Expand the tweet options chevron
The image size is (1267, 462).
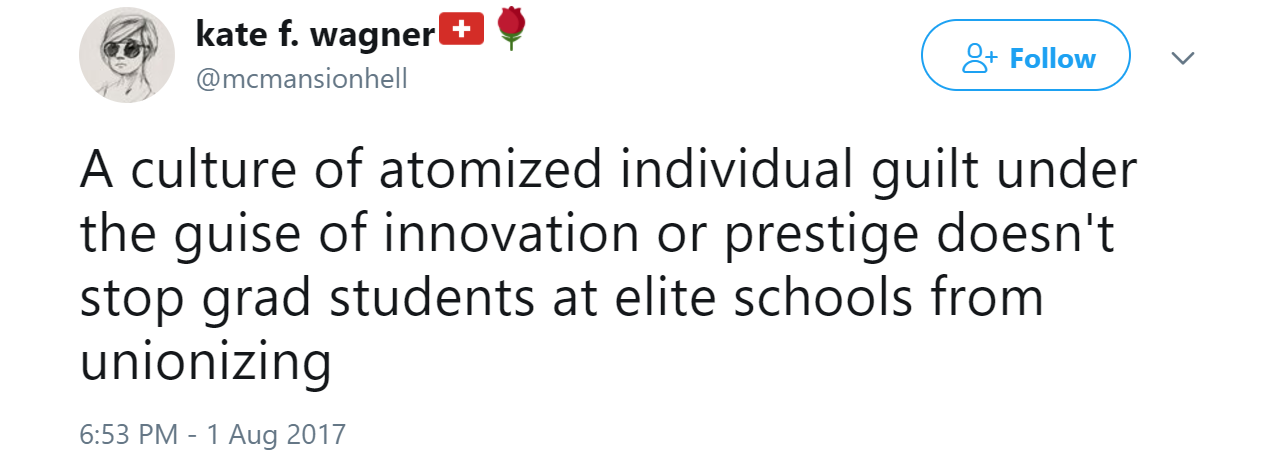click(1183, 59)
